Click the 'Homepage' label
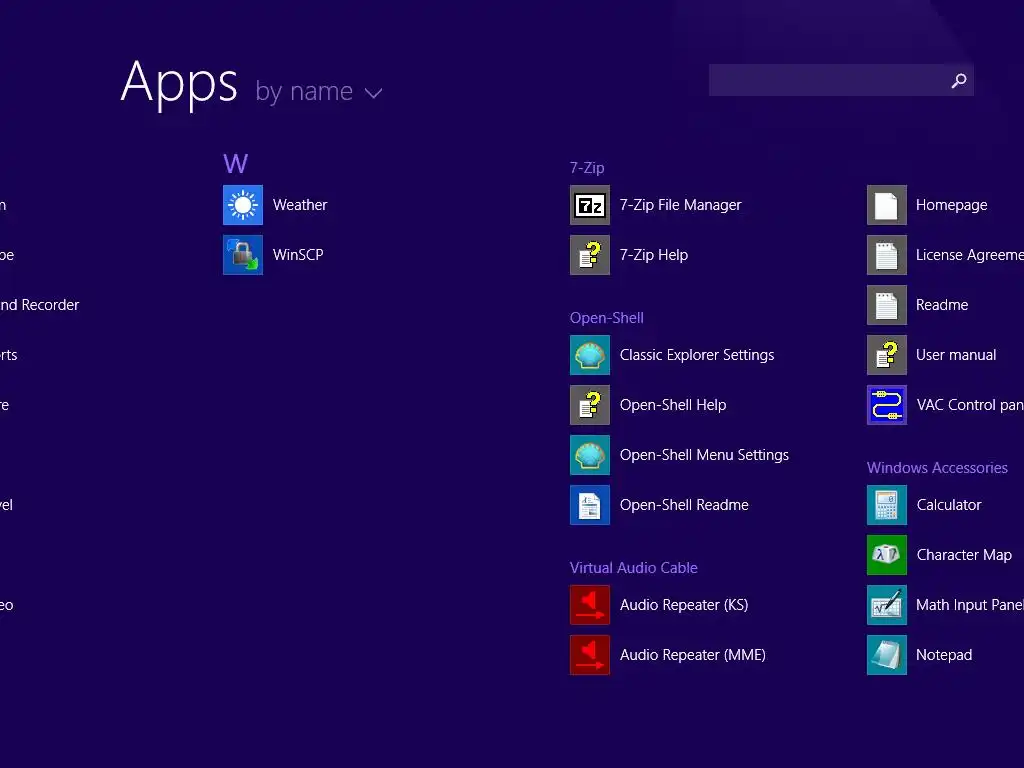The width and height of the screenshot is (1024, 768). pyautogui.click(x=952, y=205)
